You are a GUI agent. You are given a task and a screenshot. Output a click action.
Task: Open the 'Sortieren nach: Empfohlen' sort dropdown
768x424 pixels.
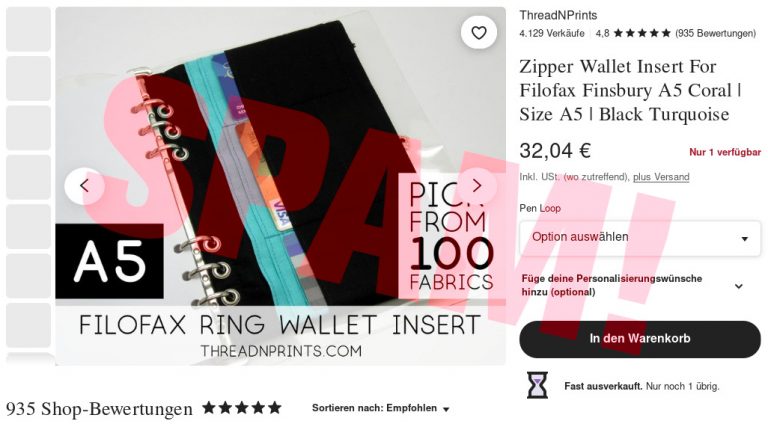point(381,408)
